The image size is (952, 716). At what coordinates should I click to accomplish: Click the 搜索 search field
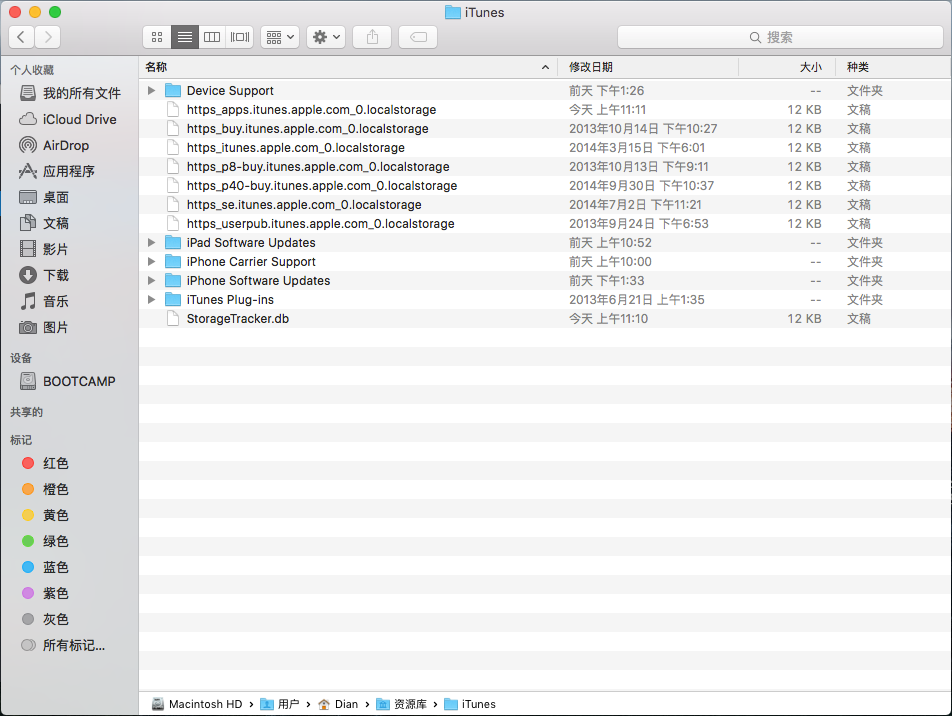[779, 37]
